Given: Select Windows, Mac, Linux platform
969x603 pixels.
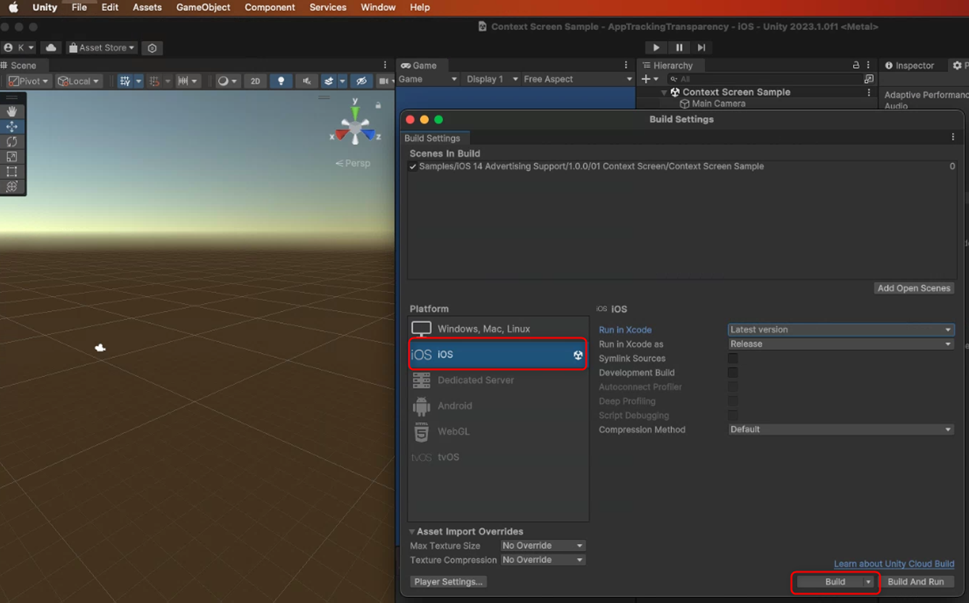Looking at the screenshot, I should click(498, 329).
